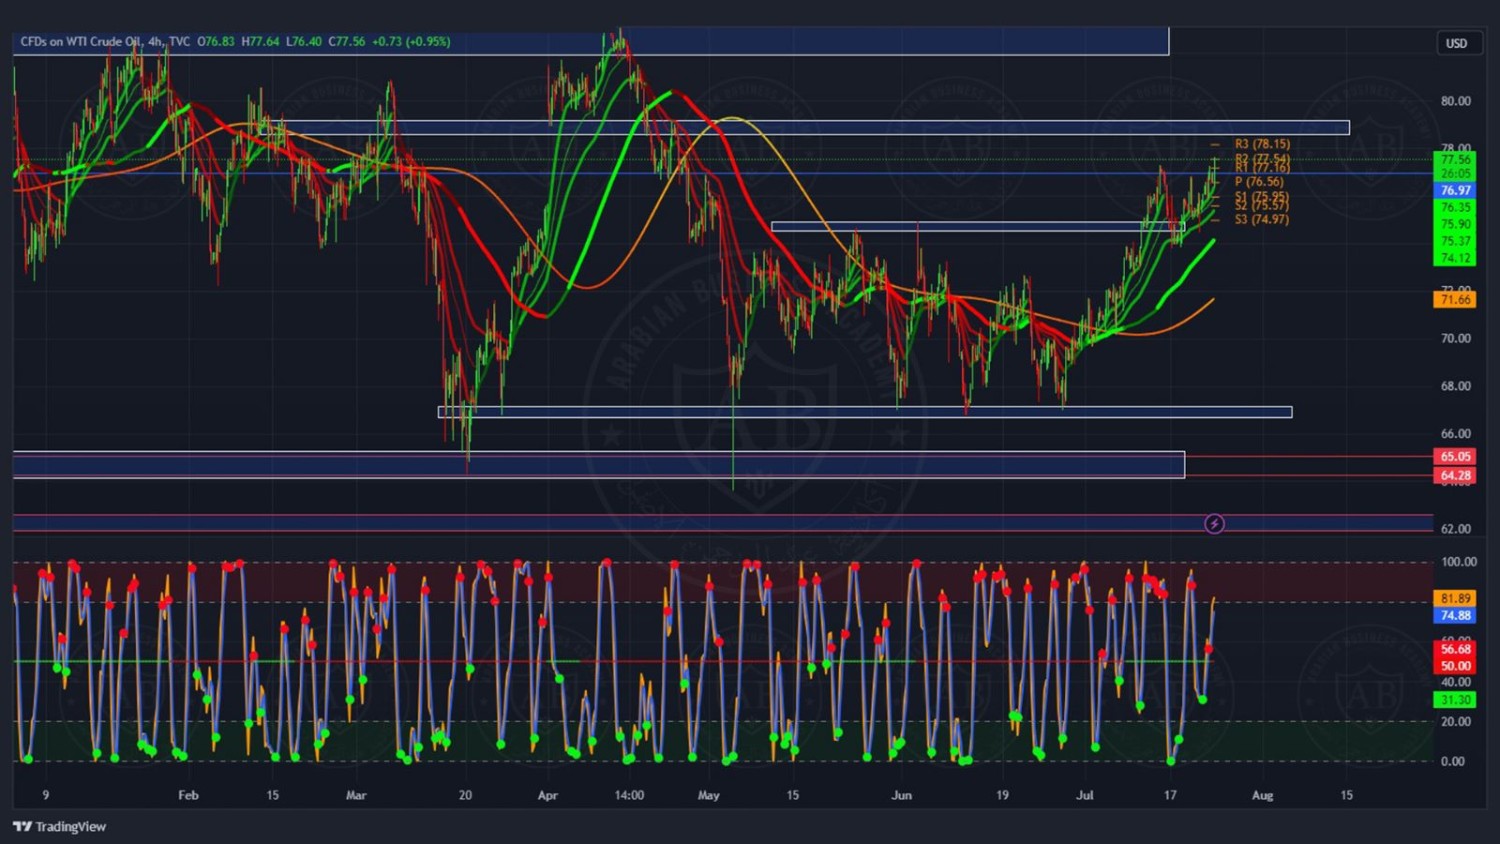Image resolution: width=1500 pixels, height=844 pixels.
Task: Select the CFDs on WTI Crude Oil title
Action: 80,41
